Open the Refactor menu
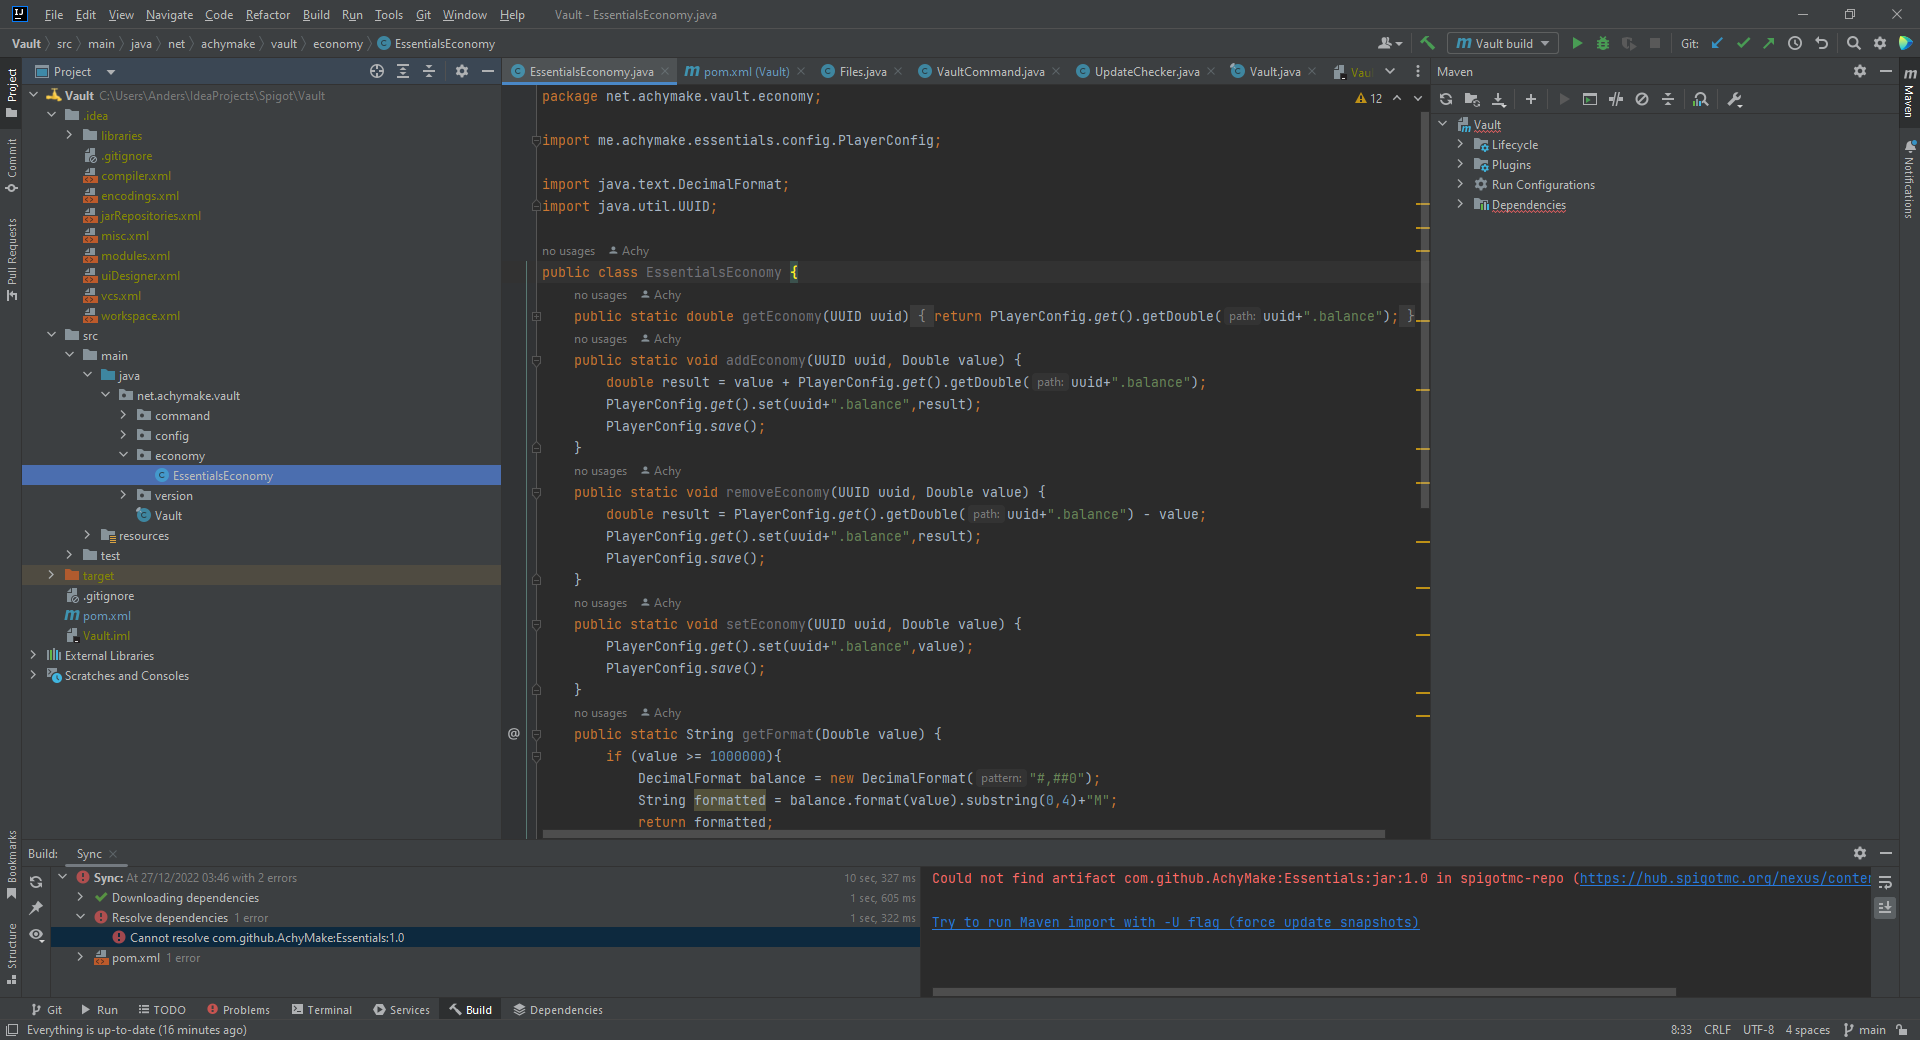Image resolution: width=1920 pixels, height=1040 pixels. pos(267,14)
